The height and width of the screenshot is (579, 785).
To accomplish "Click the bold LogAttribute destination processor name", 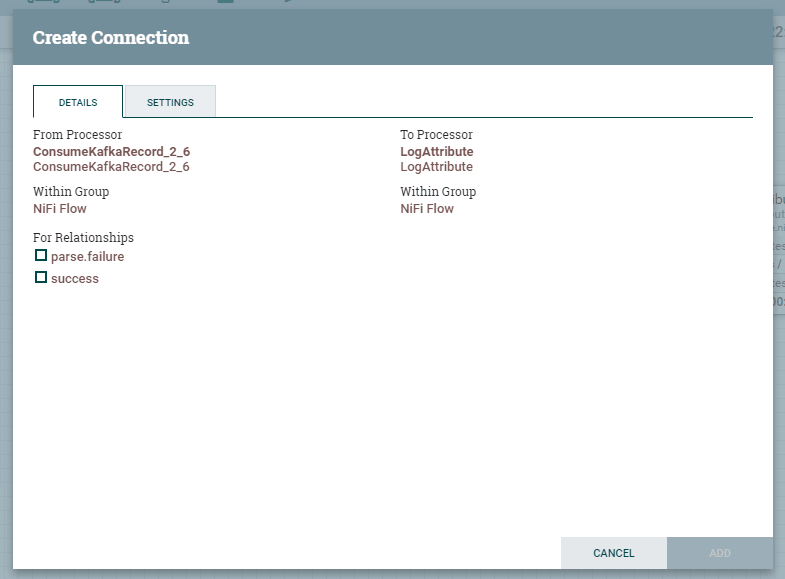I will coord(437,152).
